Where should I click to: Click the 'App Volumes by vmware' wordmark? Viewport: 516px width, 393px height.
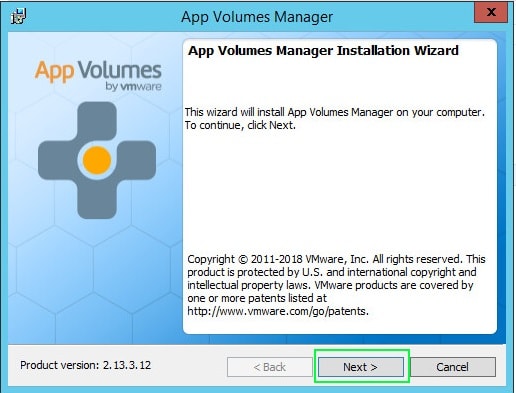click(98, 76)
